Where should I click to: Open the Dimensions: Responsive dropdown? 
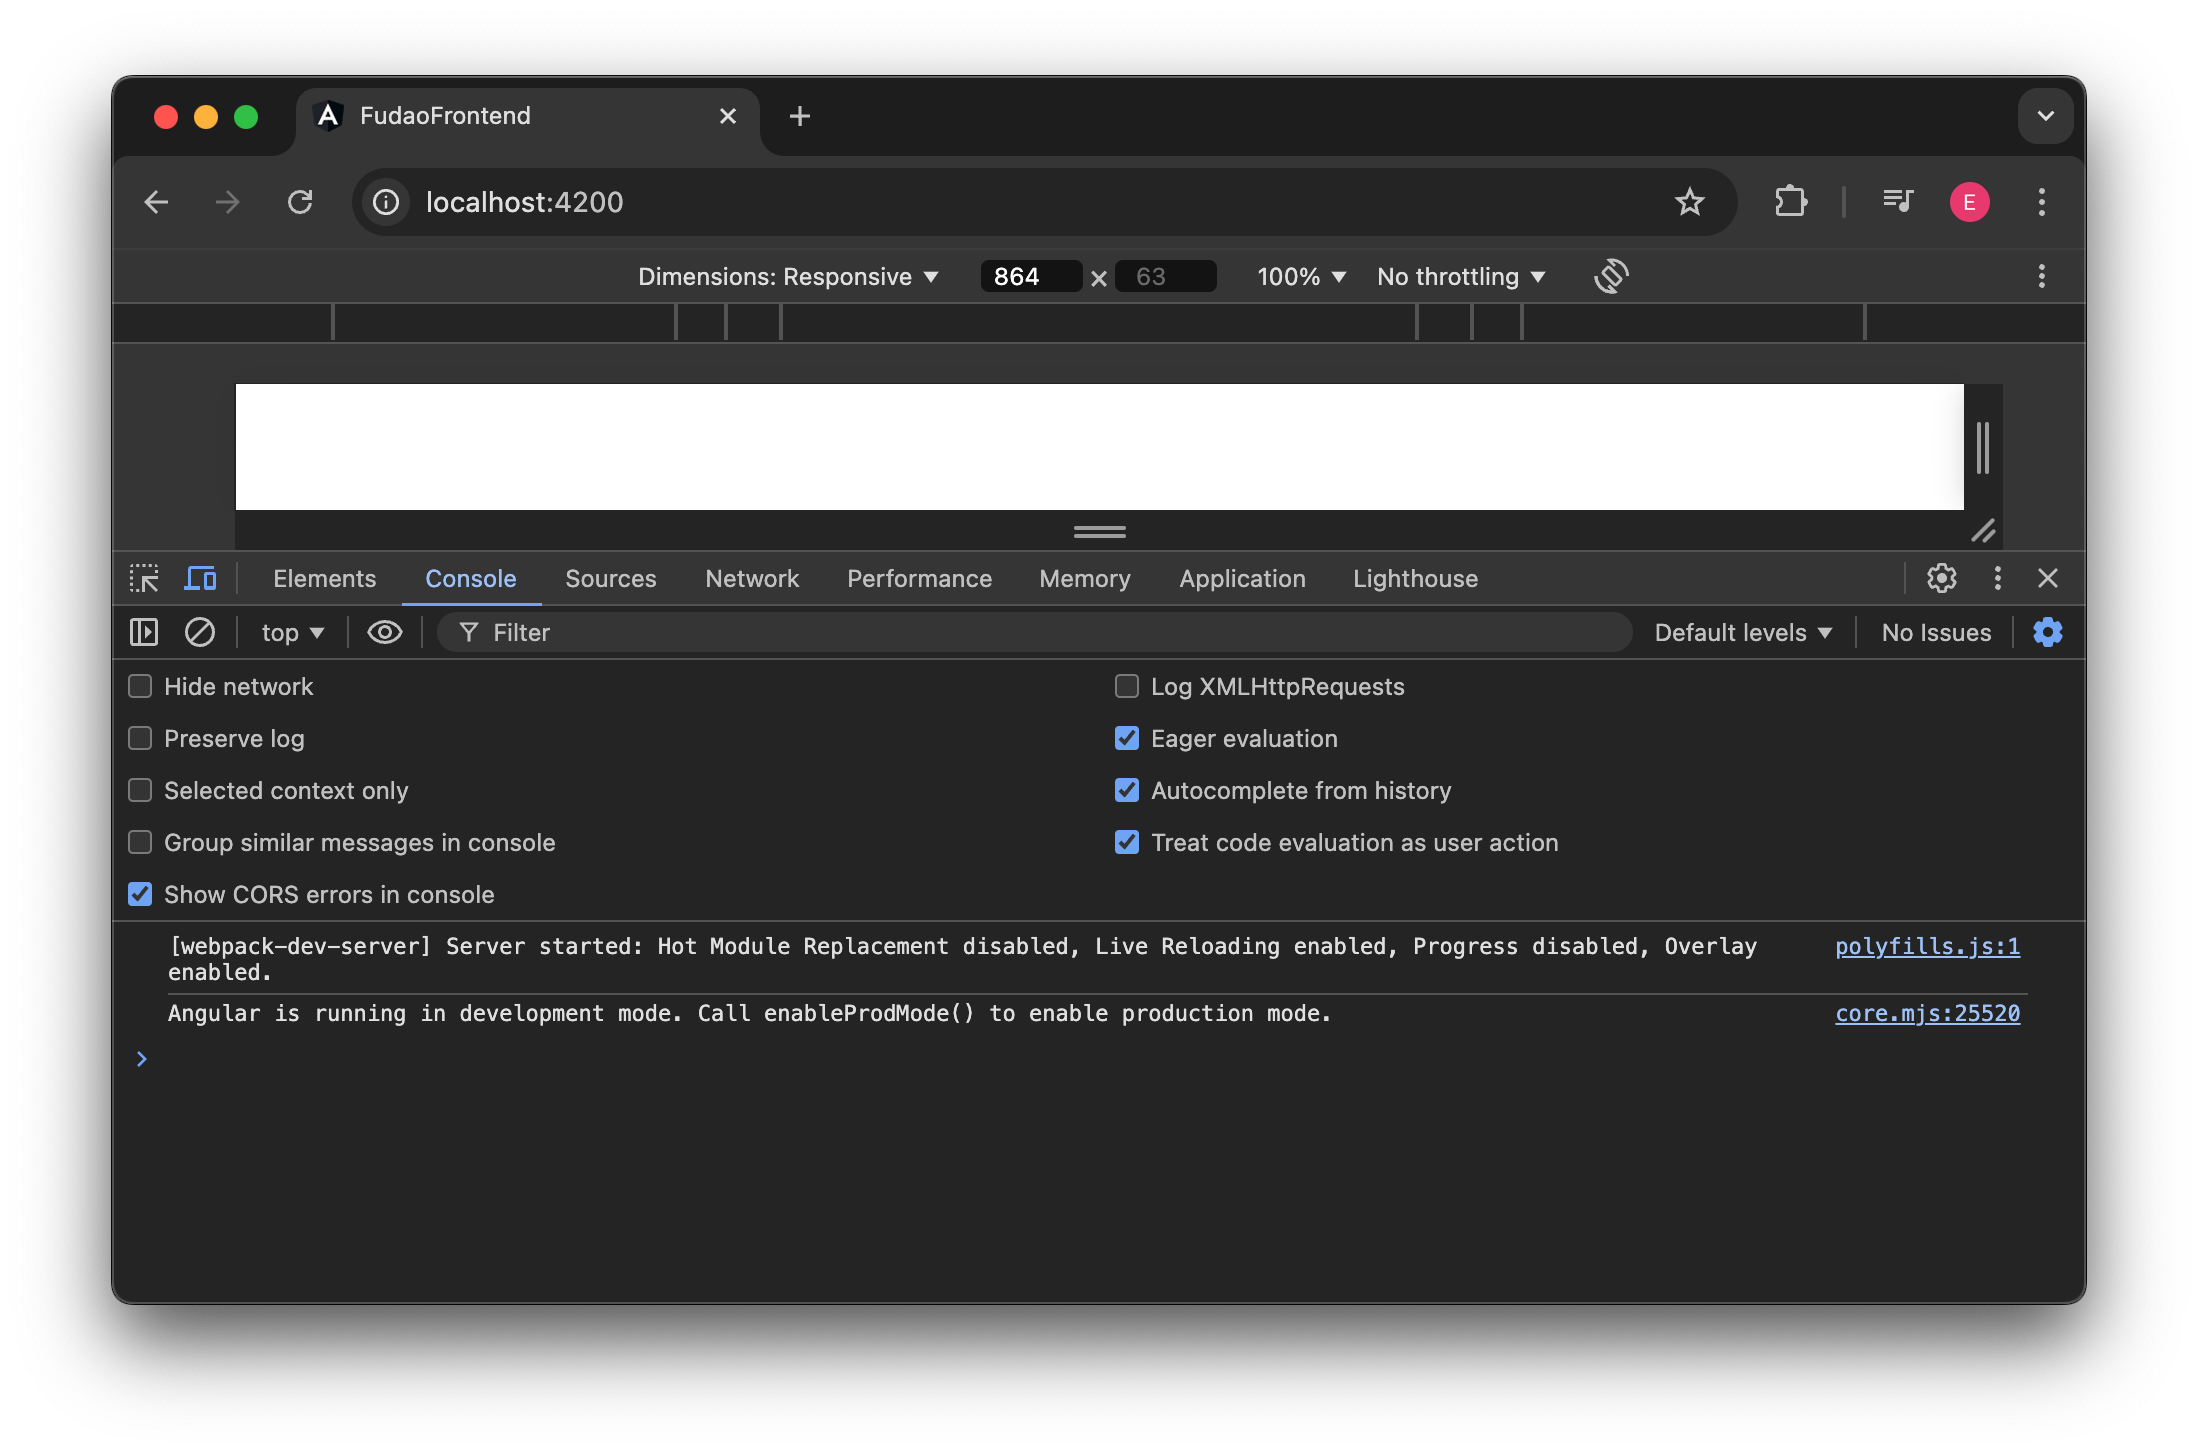click(x=788, y=276)
